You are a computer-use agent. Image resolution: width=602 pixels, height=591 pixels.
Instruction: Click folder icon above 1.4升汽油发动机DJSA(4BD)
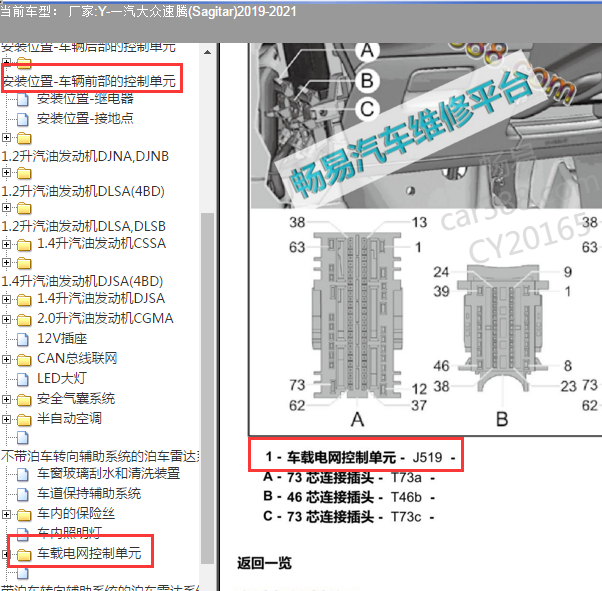coord(24,263)
